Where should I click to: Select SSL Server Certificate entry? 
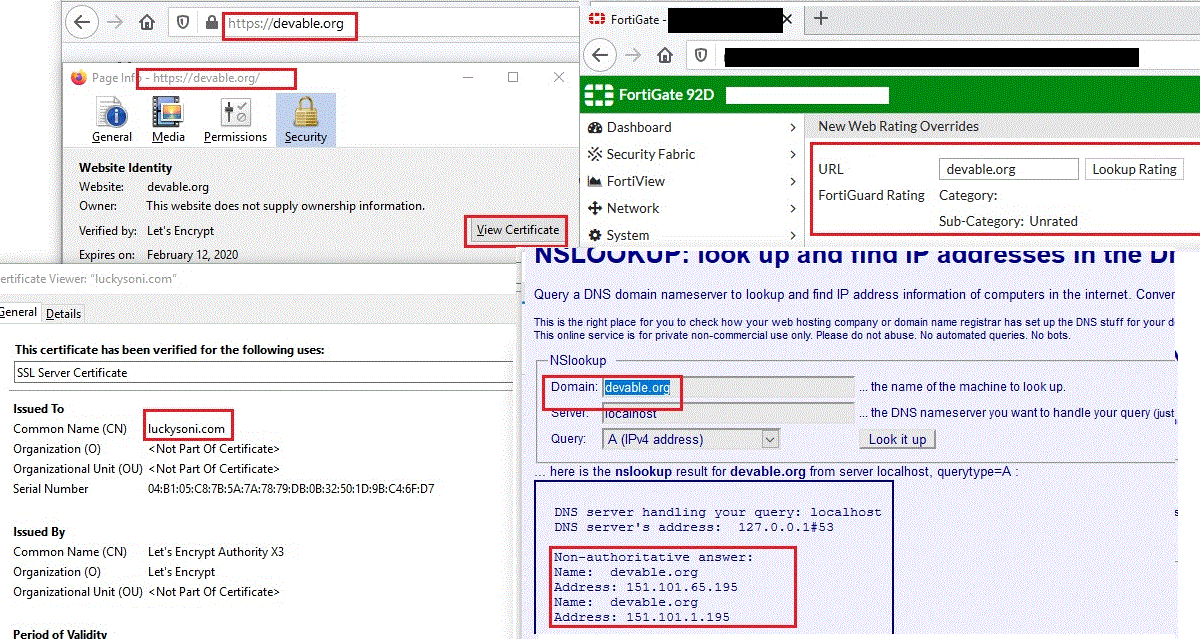point(263,372)
